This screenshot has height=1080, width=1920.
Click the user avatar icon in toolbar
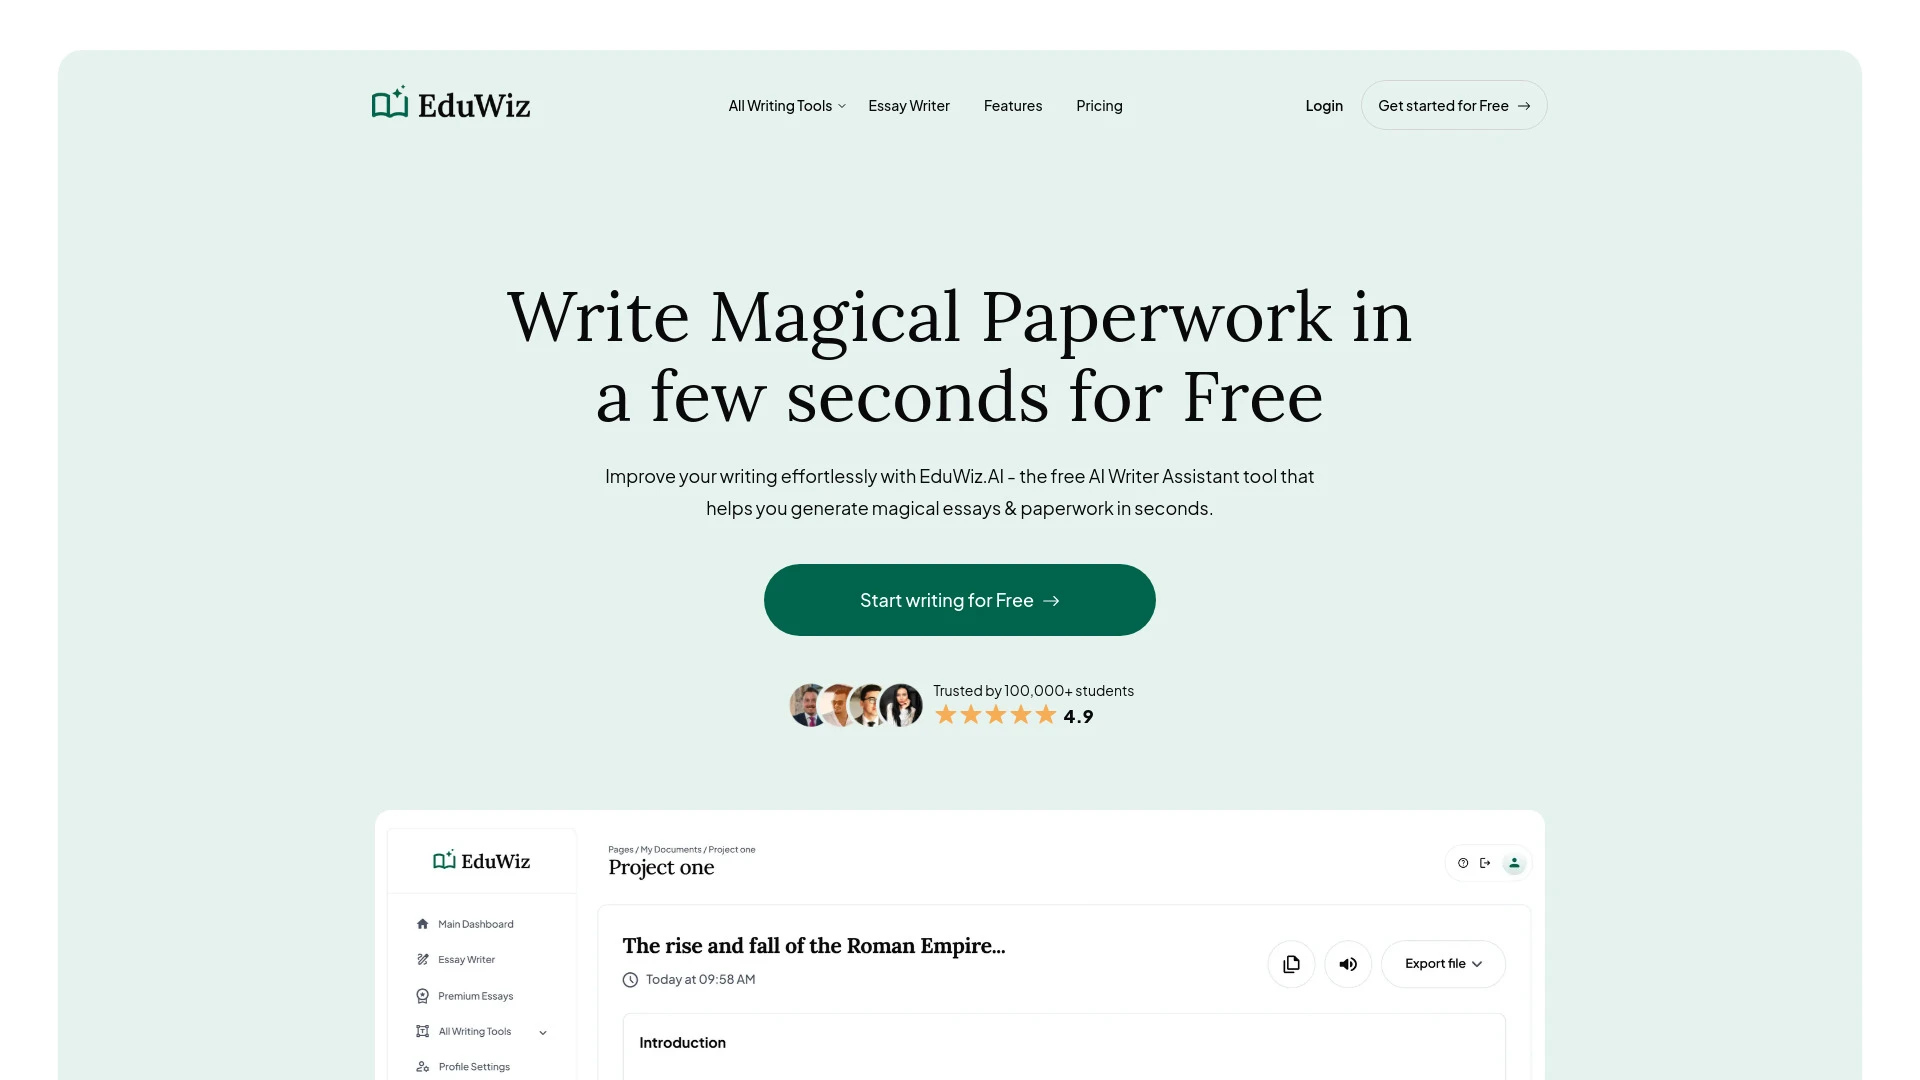pos(1514,862)
